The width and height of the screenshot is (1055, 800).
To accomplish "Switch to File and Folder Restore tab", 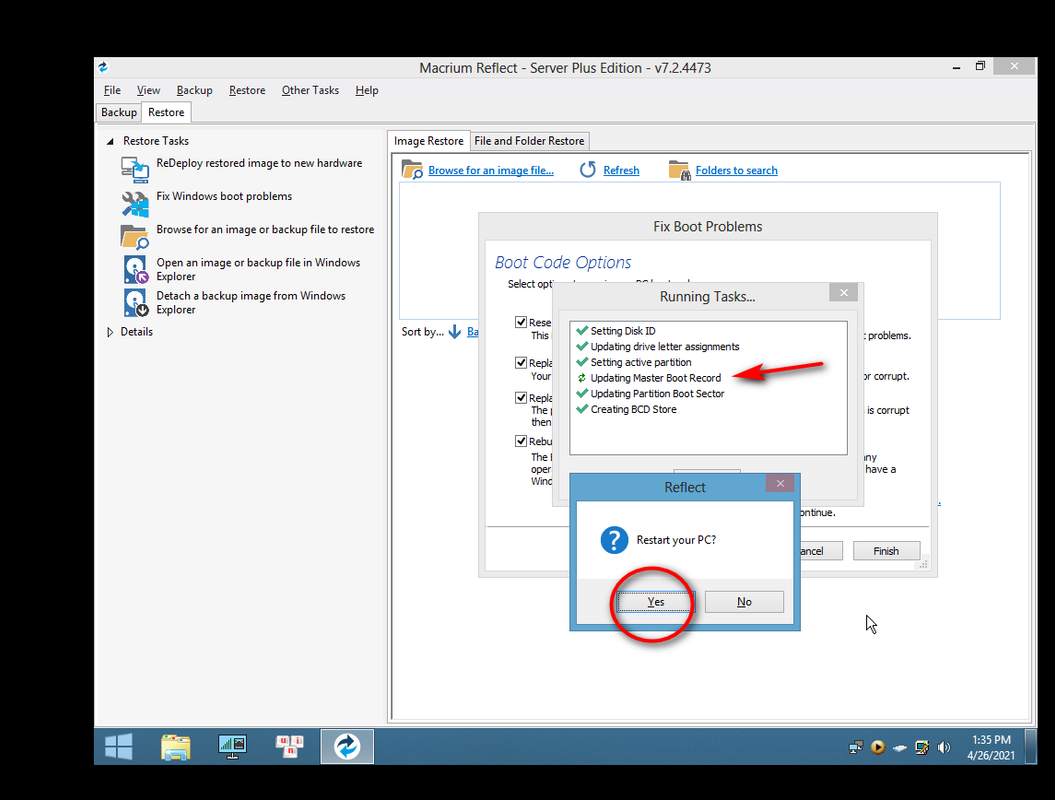I will point(529,141).
